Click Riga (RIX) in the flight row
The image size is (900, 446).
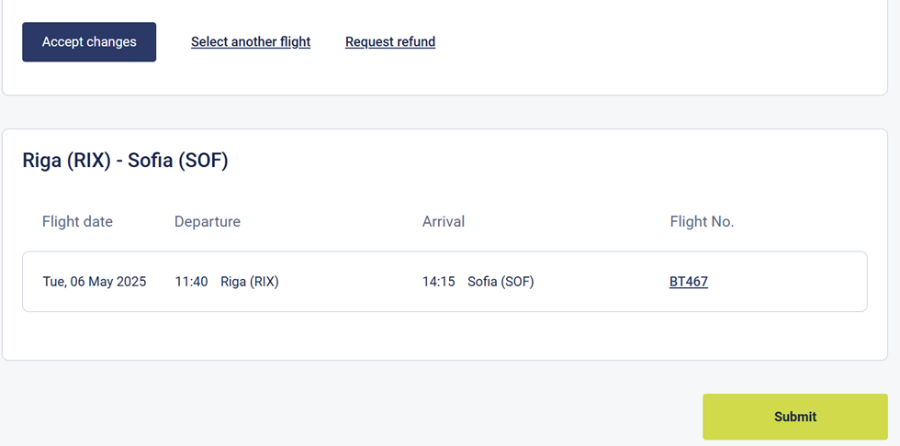250,282
